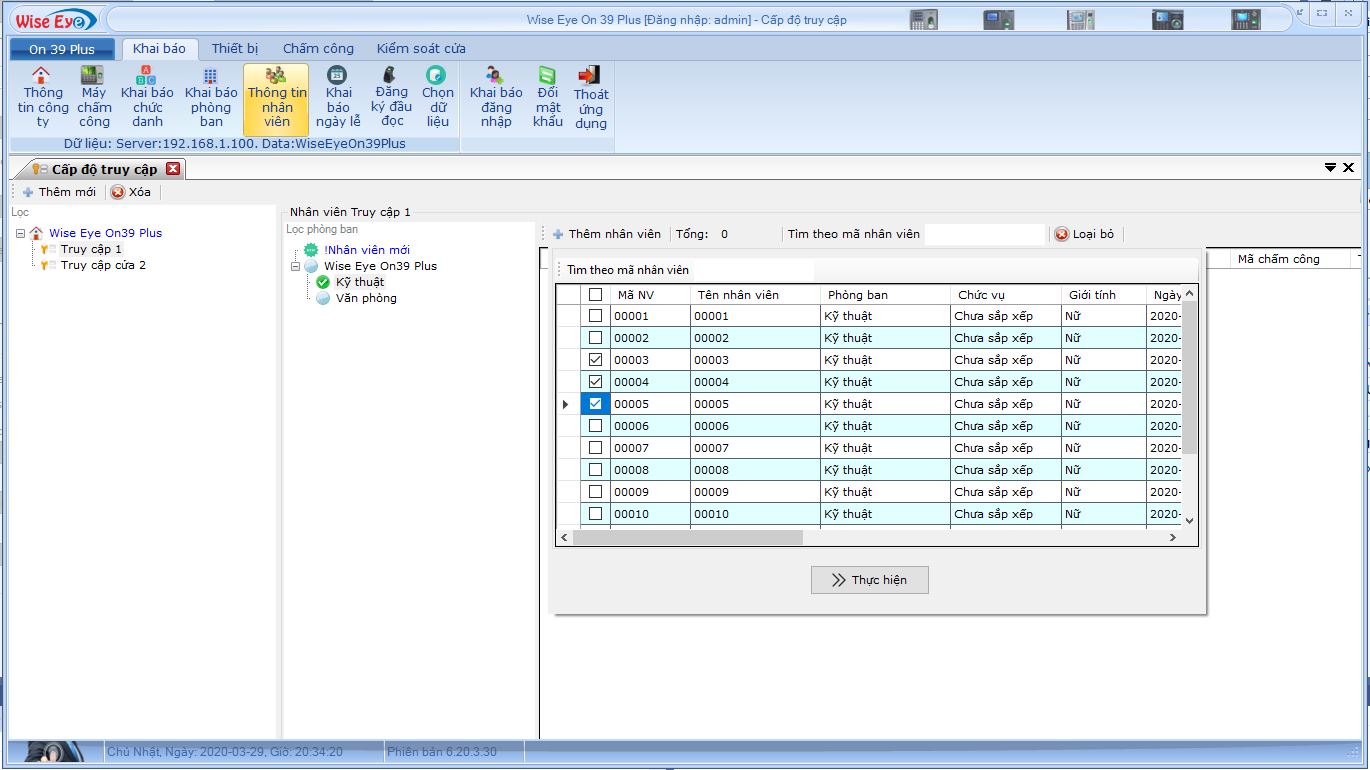Viewport: 1370px width, 770px height.
Task: Click the Đổi mật khẩu icon
Action: (547, 76)
